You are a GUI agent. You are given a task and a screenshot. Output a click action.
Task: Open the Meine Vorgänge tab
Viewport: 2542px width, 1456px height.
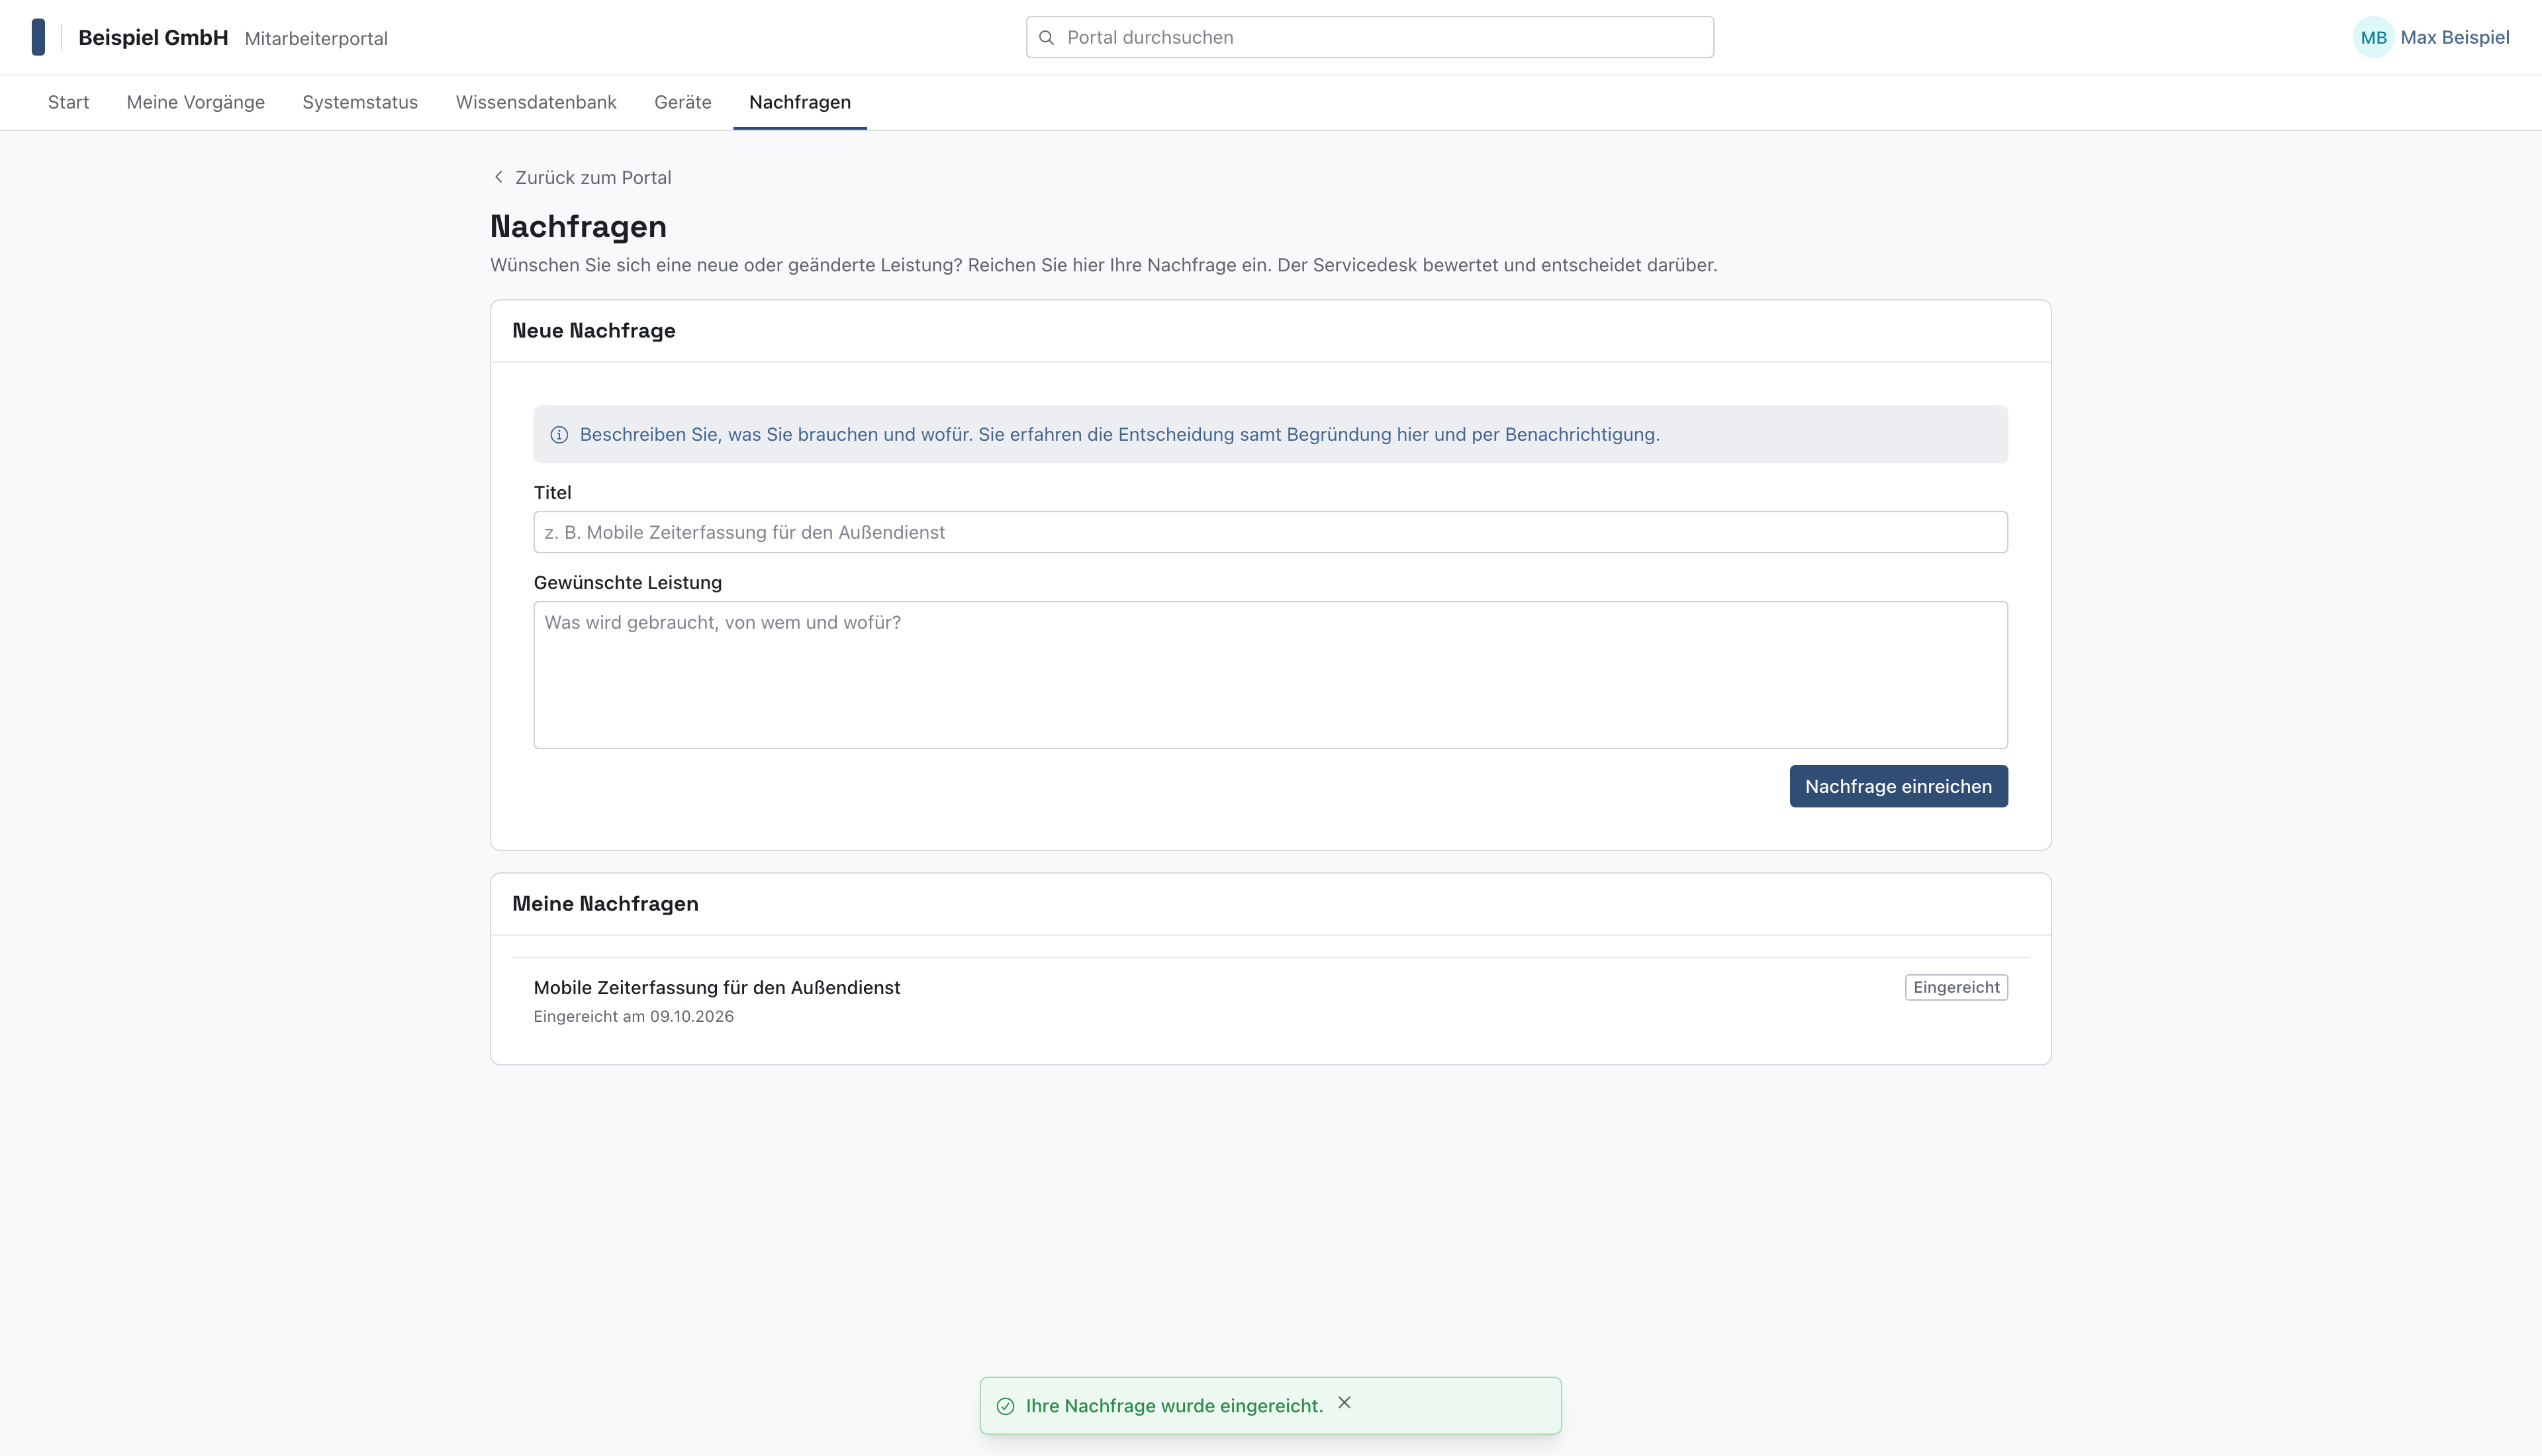point(196,102)
